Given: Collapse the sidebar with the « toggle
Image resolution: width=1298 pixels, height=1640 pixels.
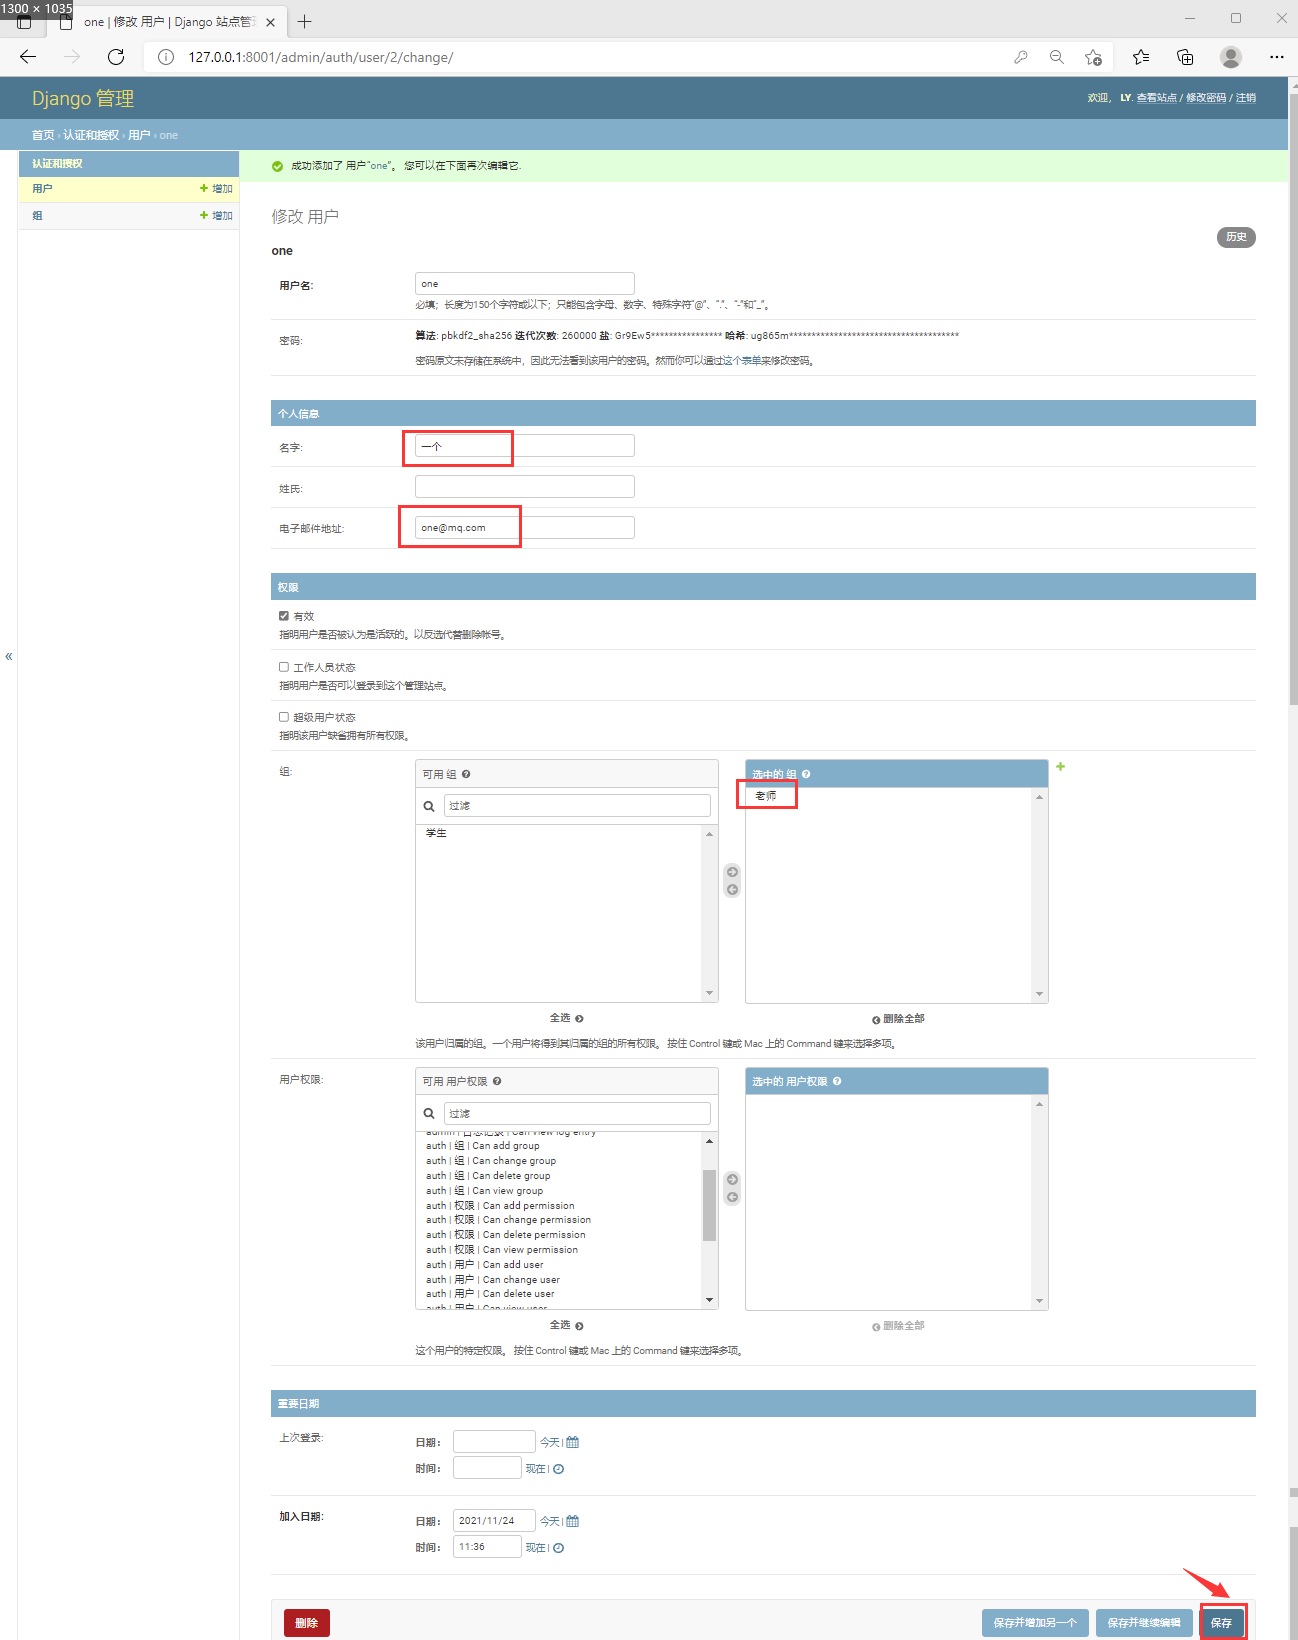Looking at the screenshot, I should [9, 657].
